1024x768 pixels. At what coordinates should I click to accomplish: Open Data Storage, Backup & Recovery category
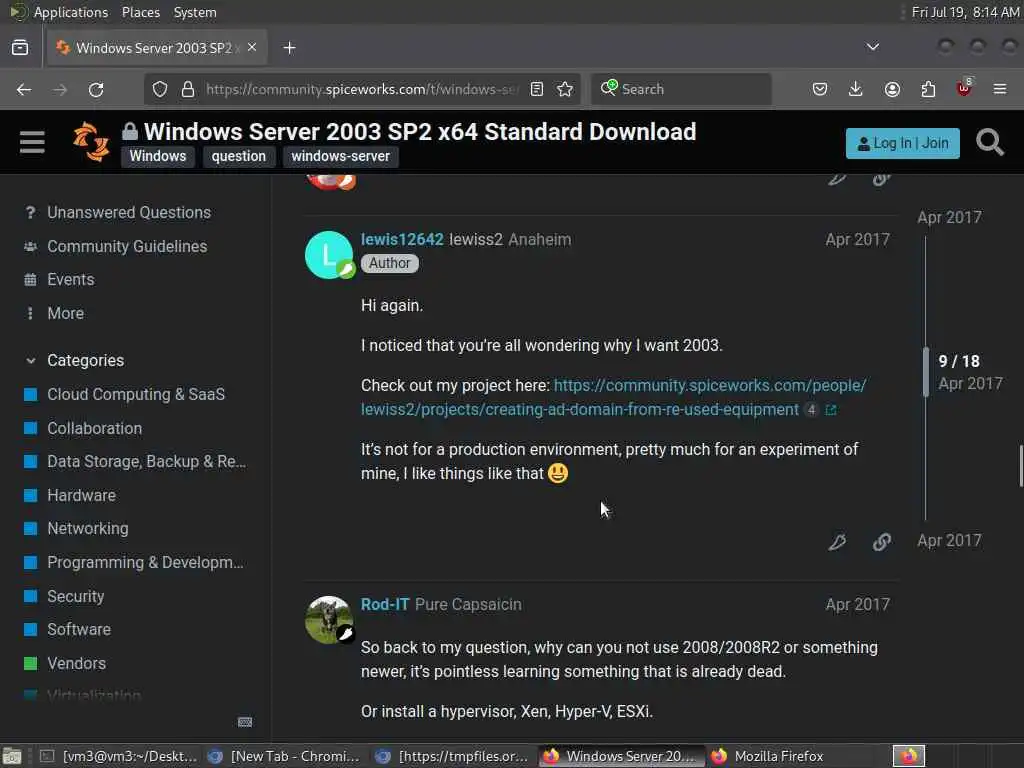[x=146, y=462]
